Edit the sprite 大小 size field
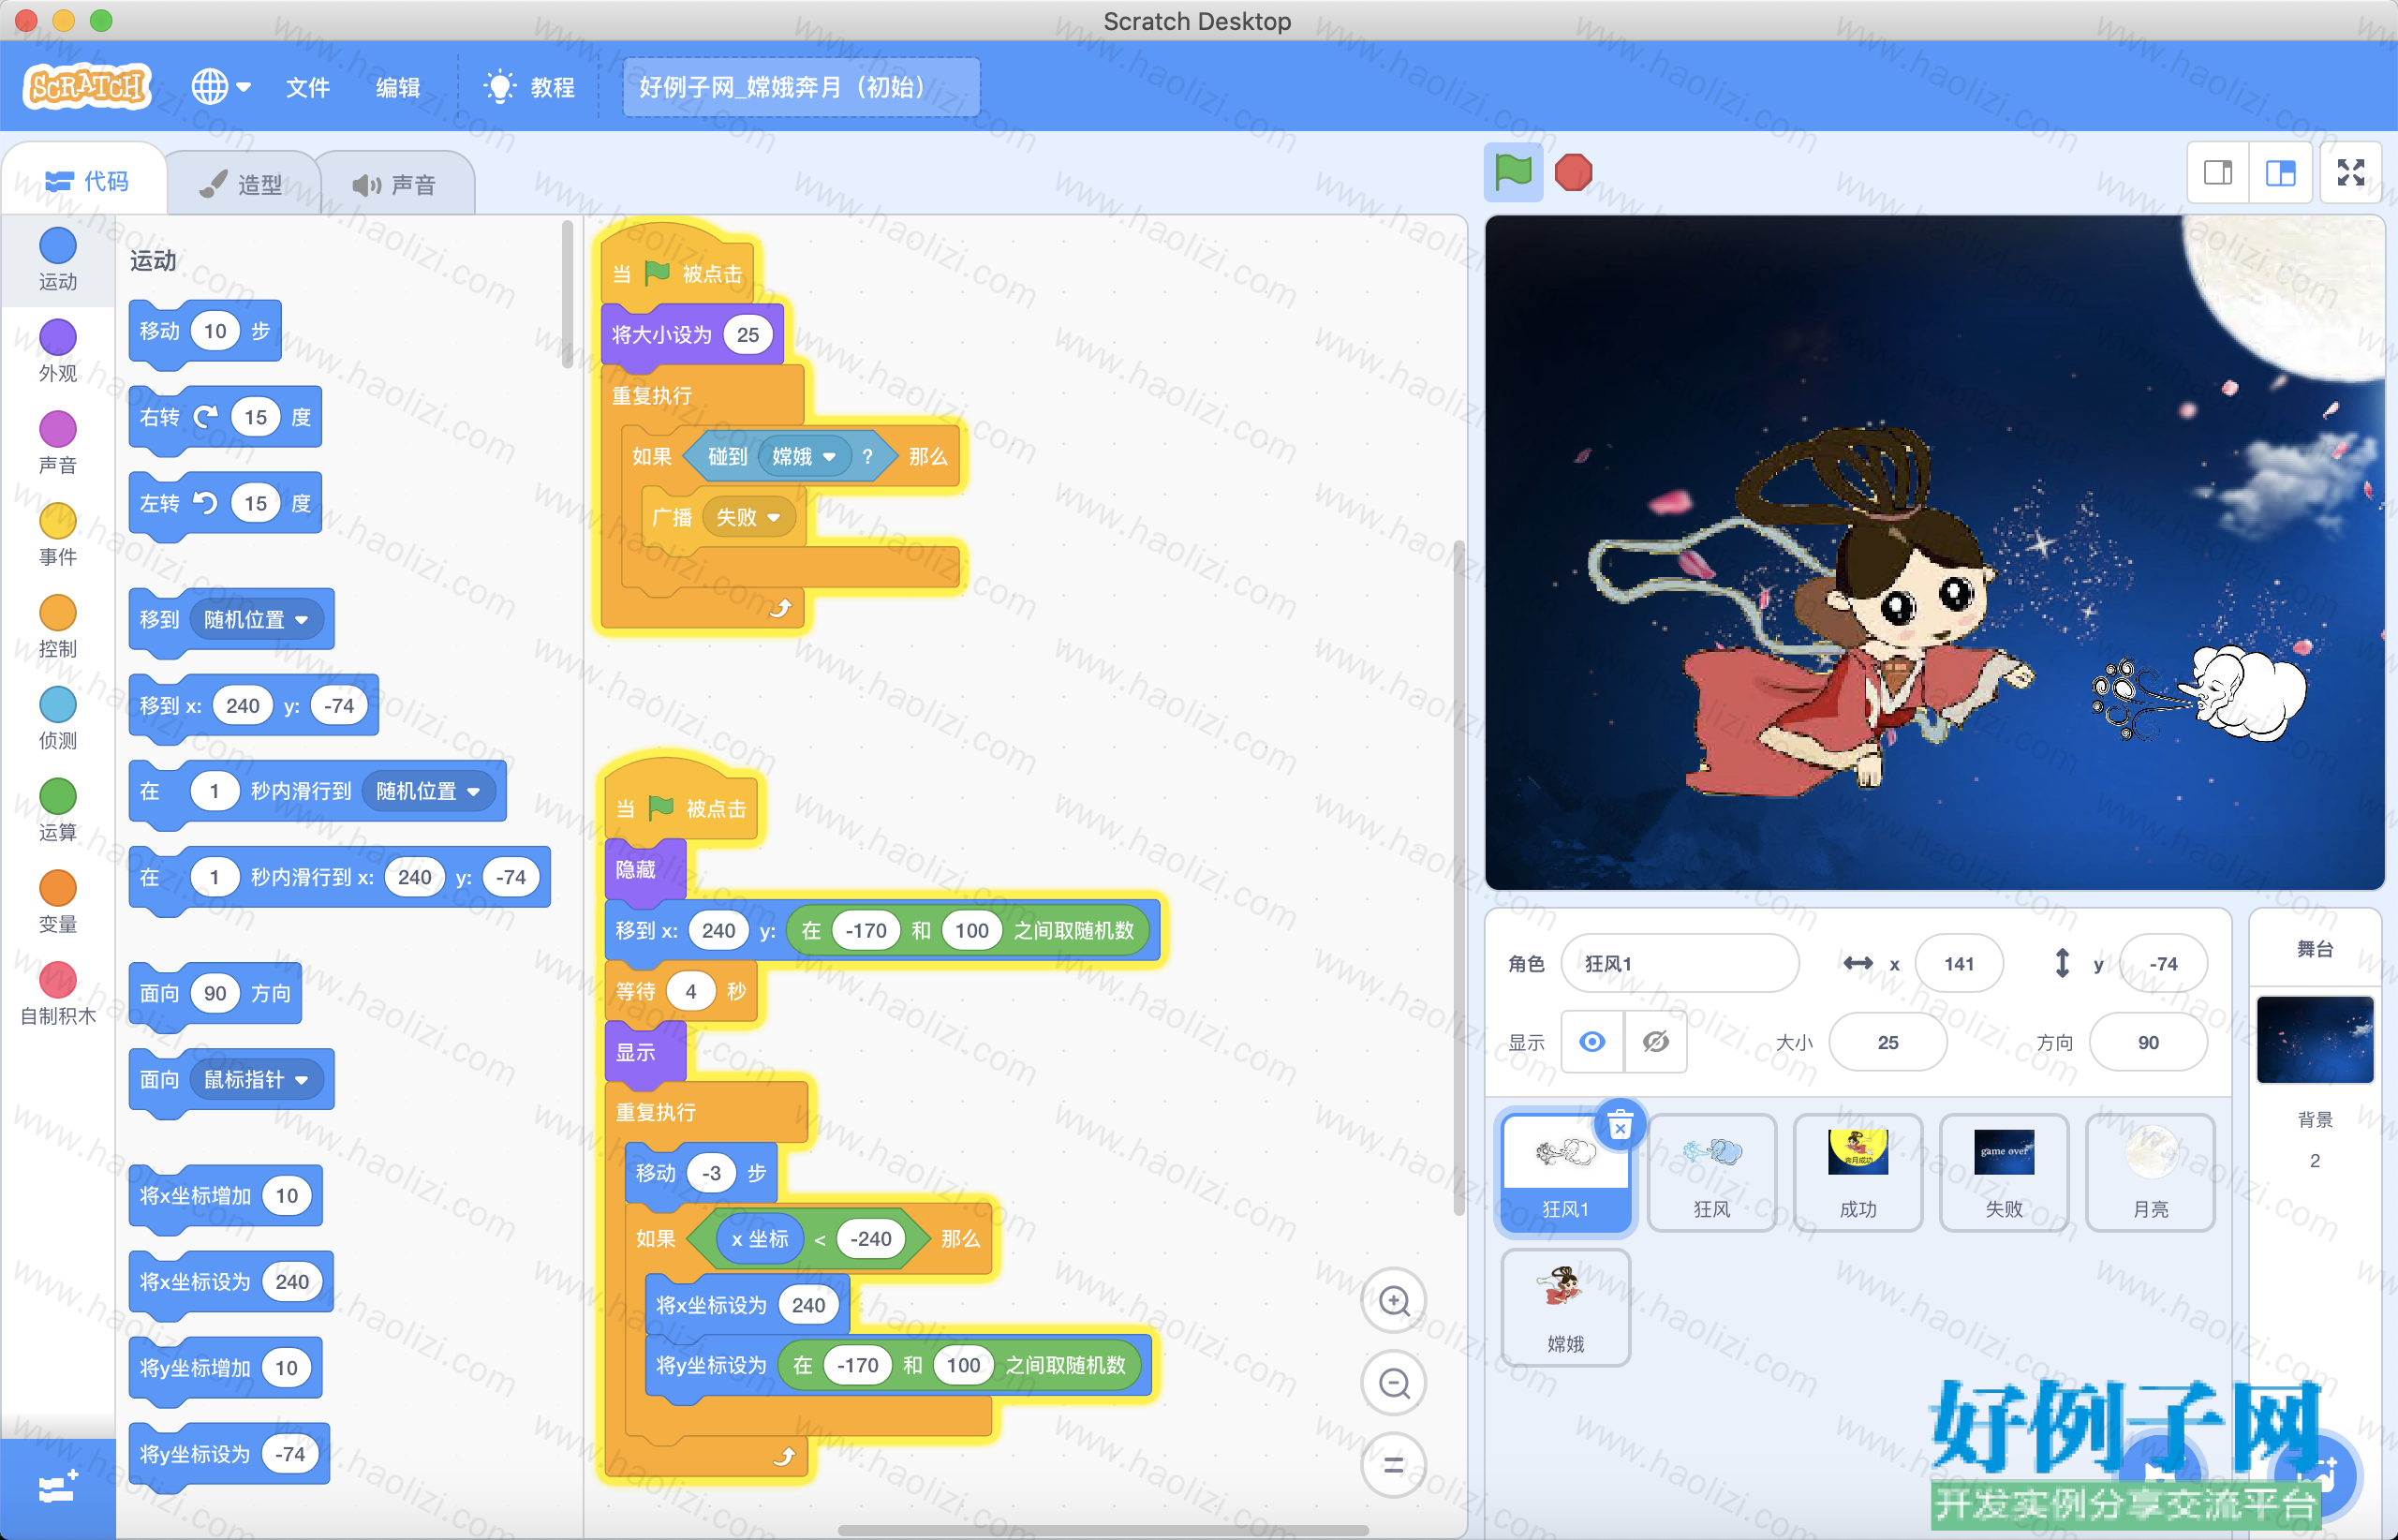This screenshot has width=2398, height=1540. 1887,1042
